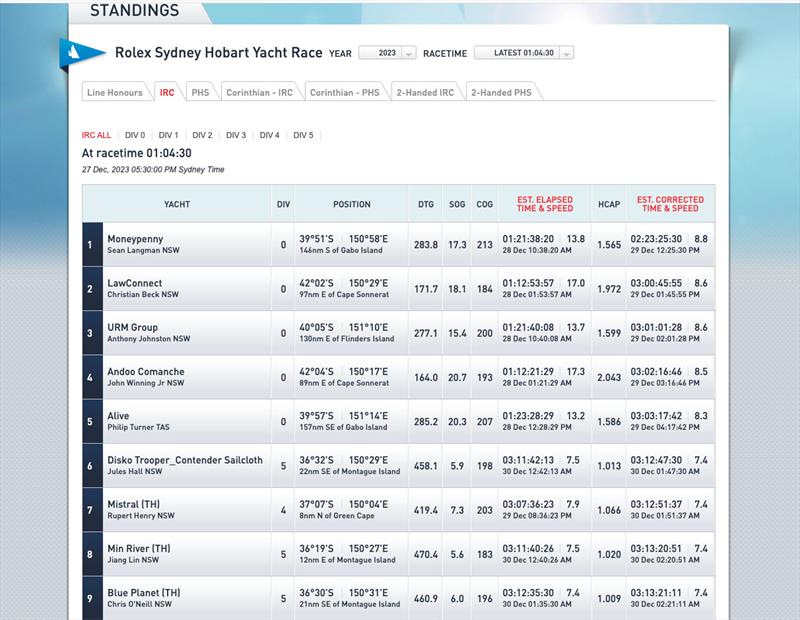
Task: Open the Min River (TH) yacht entry
Action: (139, 549)
